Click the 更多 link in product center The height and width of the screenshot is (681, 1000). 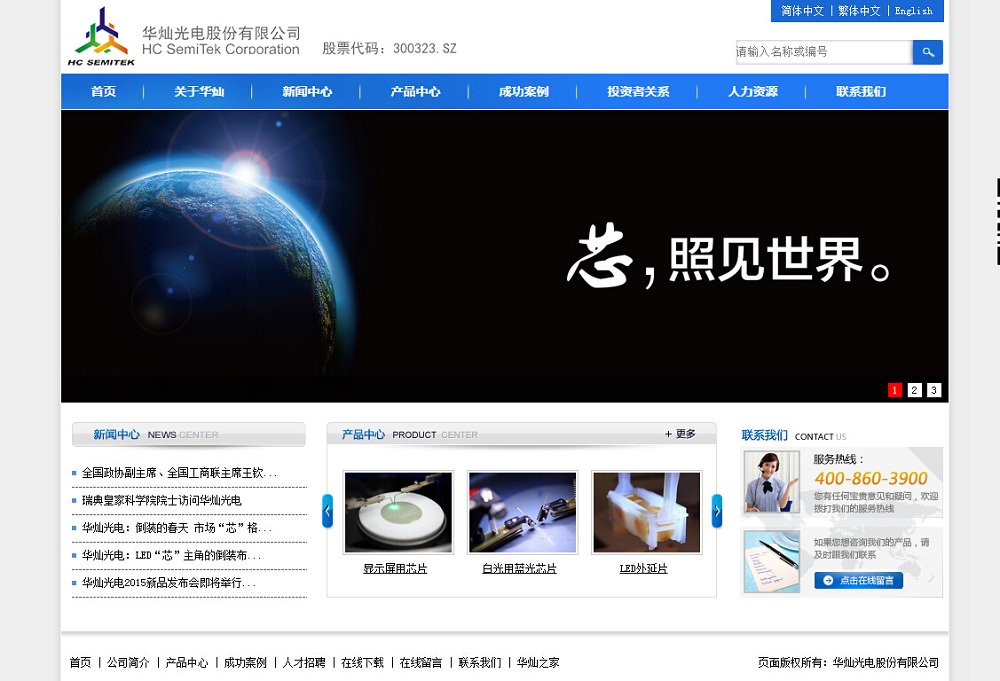[680, 434]
